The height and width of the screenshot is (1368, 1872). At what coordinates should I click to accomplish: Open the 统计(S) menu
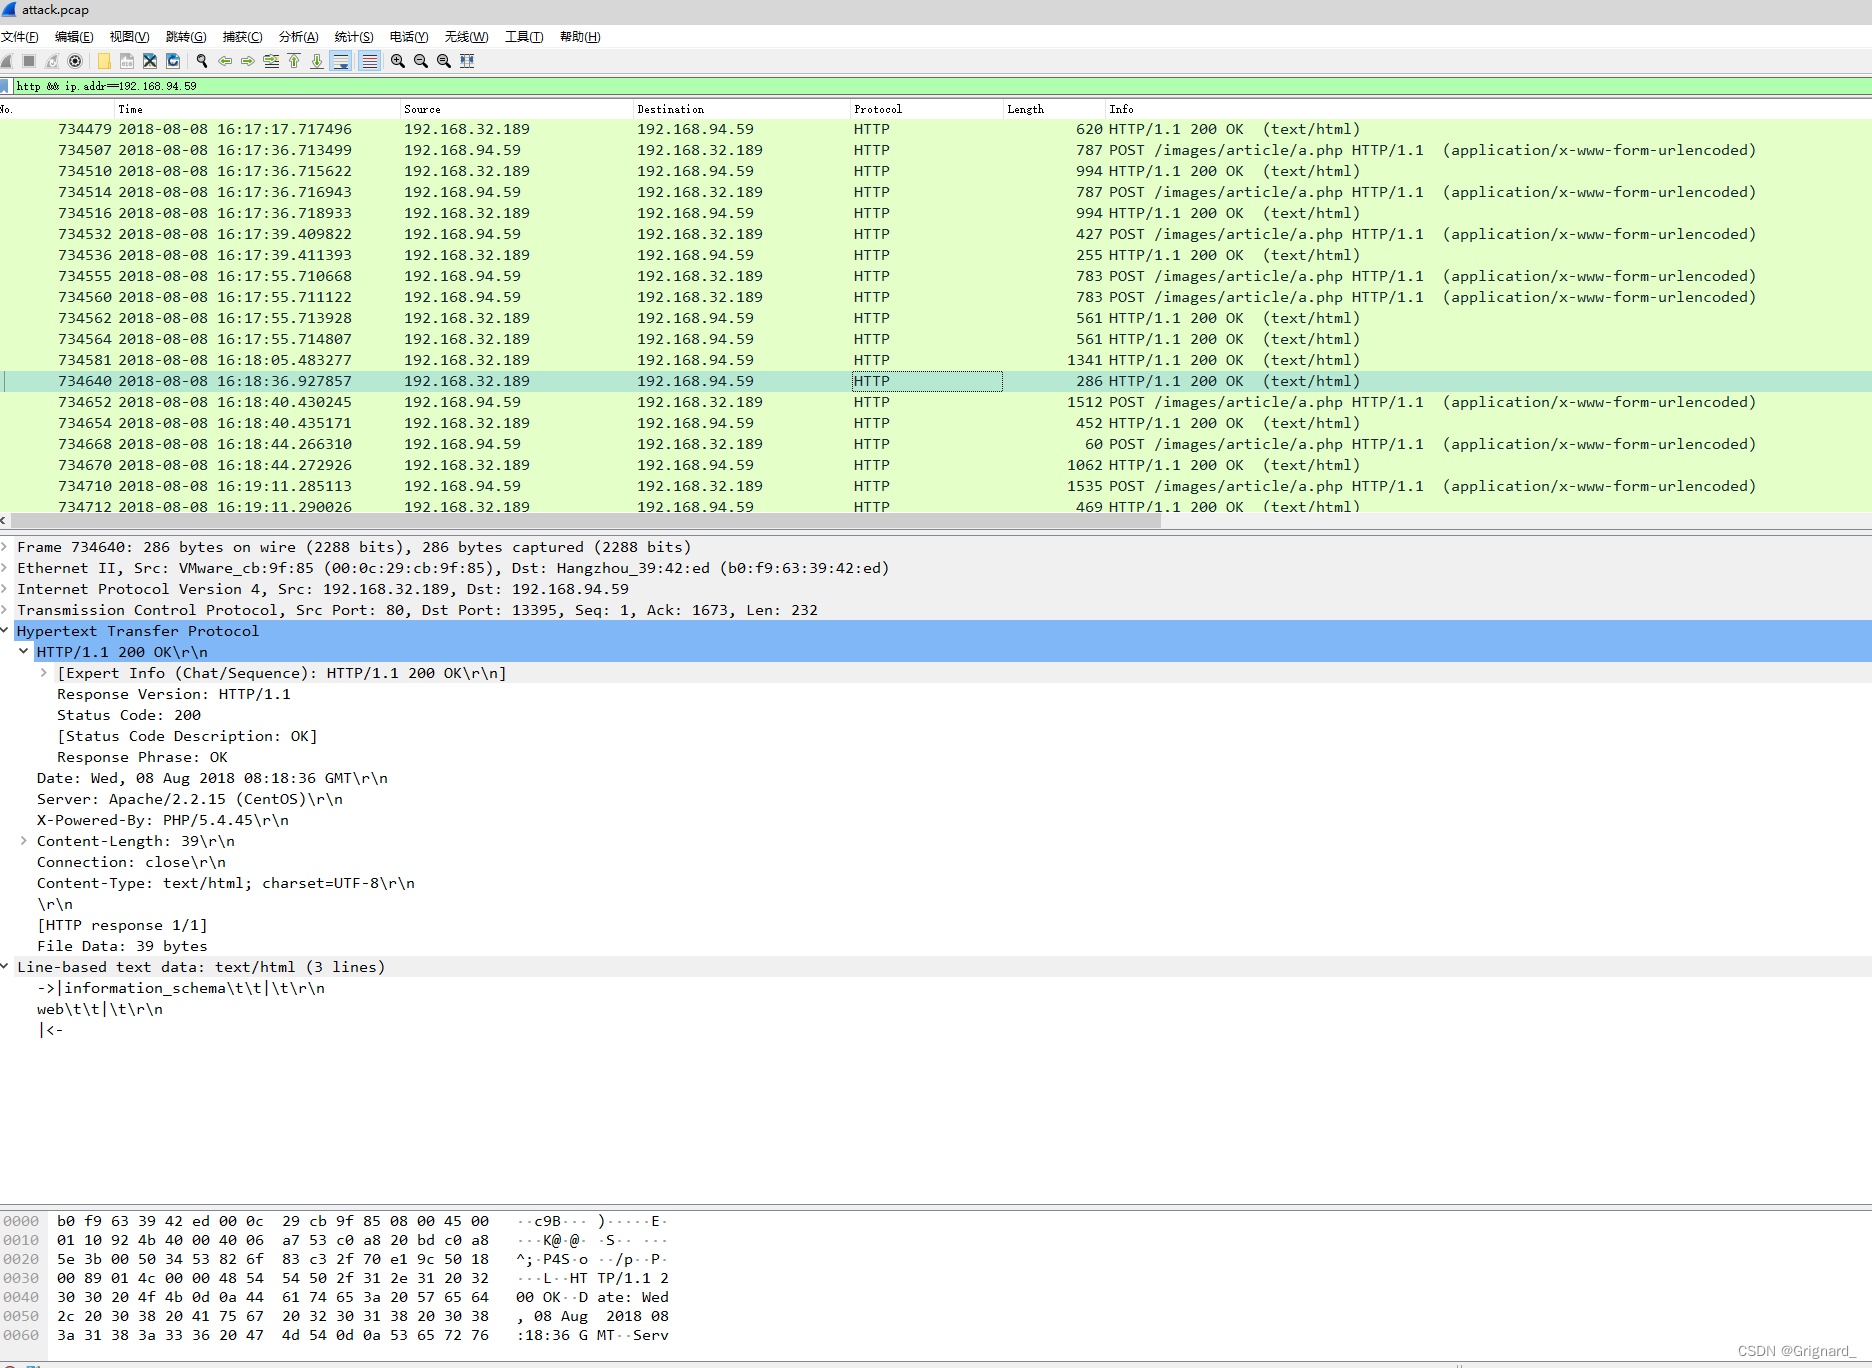coord(354,37)
